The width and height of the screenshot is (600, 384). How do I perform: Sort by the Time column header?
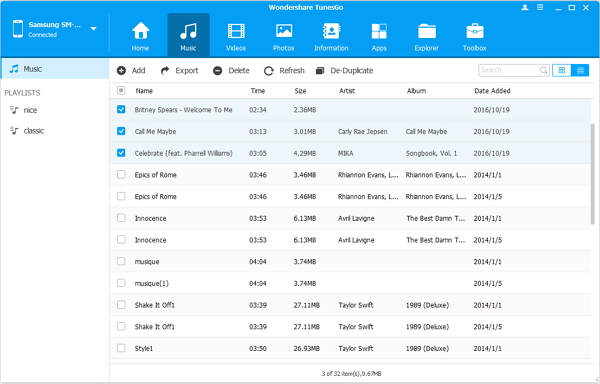pos(258,91)
